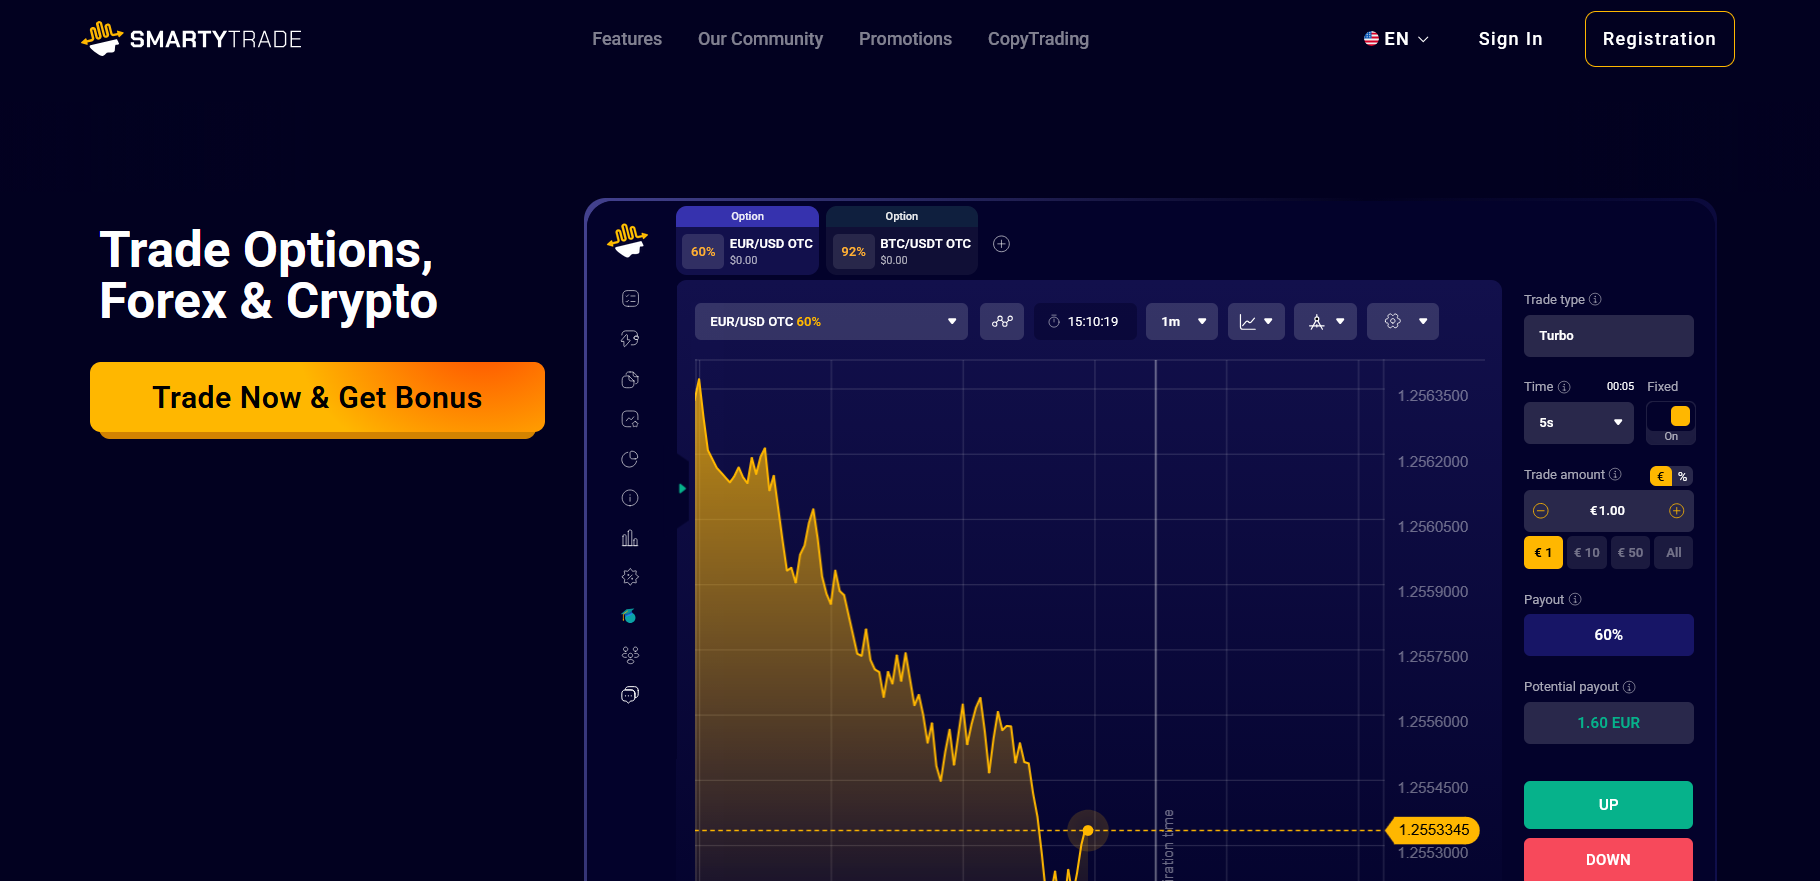This screenshot has height=881, width=1820.
Task: Select the € 50 preset amount
Action: (x=1630, y=552)
